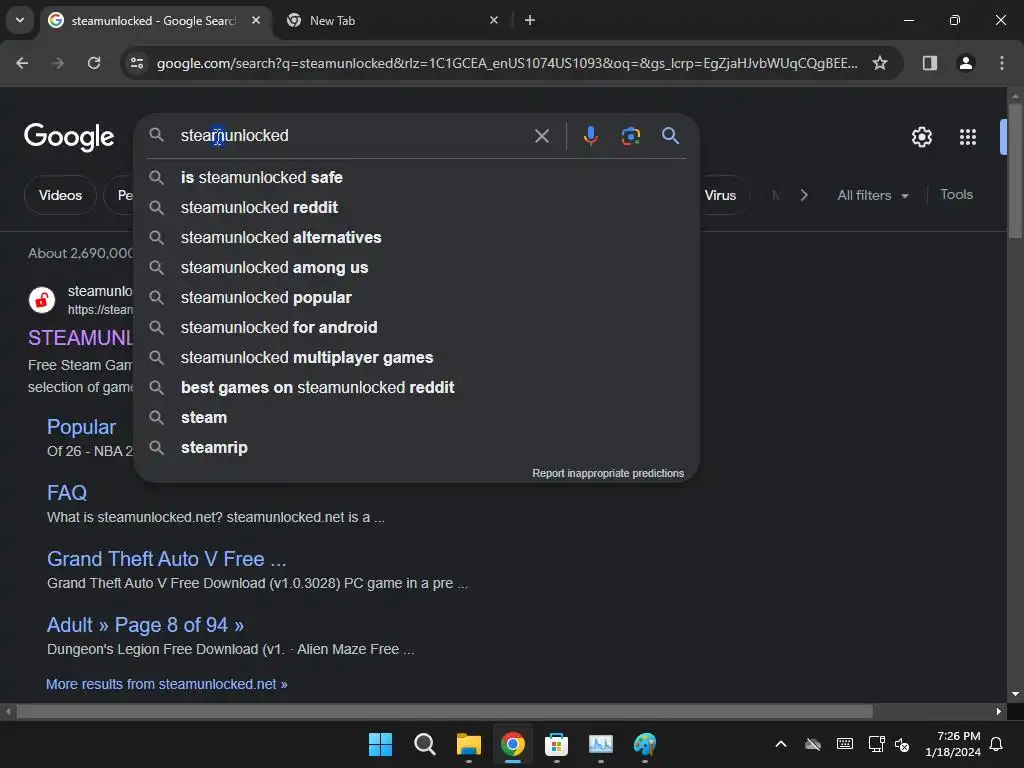
Task: Pick the 'steamrip' suggestion
Action: 417,448
